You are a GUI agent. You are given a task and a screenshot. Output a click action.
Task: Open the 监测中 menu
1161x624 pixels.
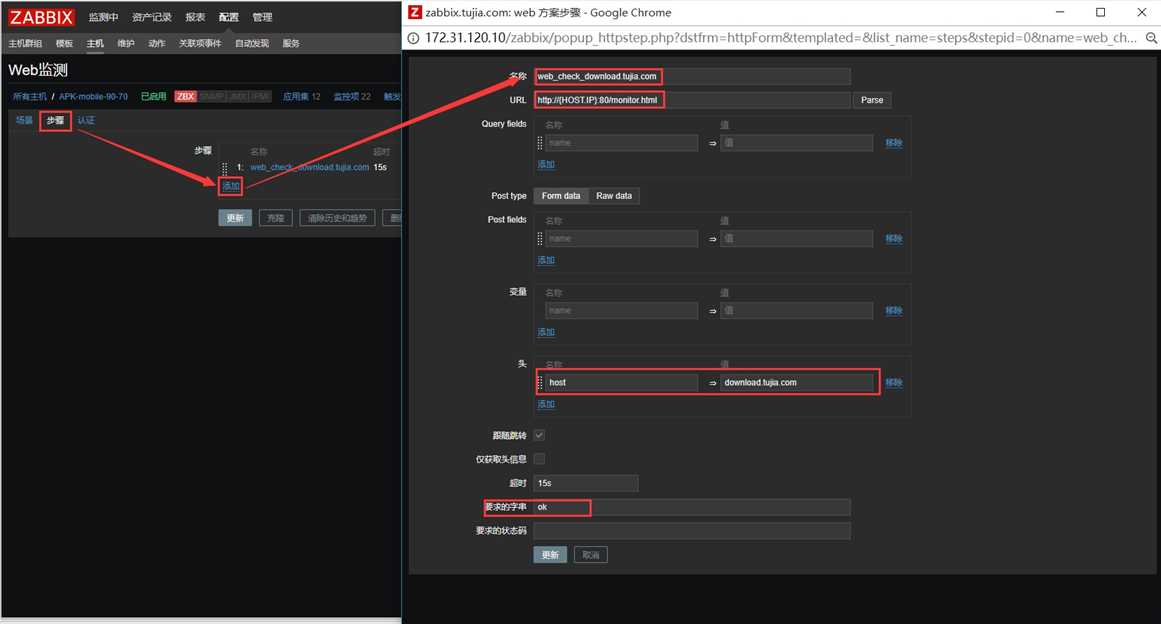tap(103, 17)
